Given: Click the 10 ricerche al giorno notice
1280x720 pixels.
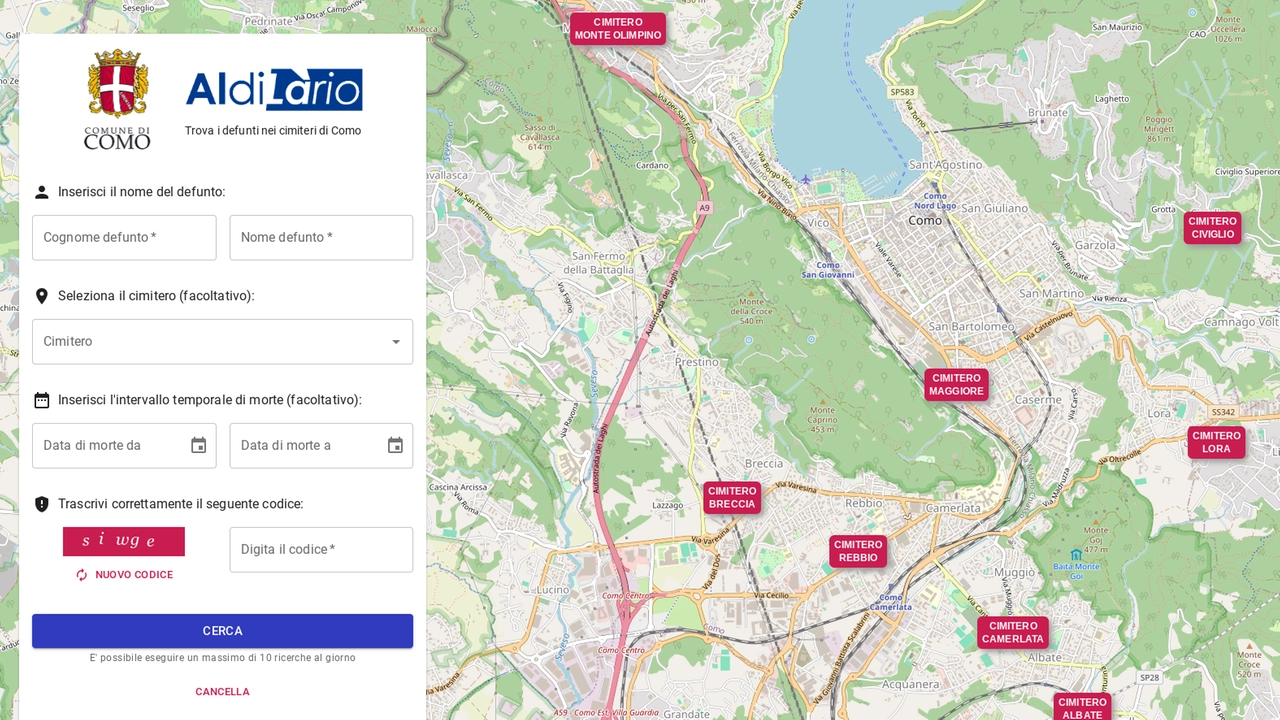Looking at the screenshot, I should click(x=222, y=658).
